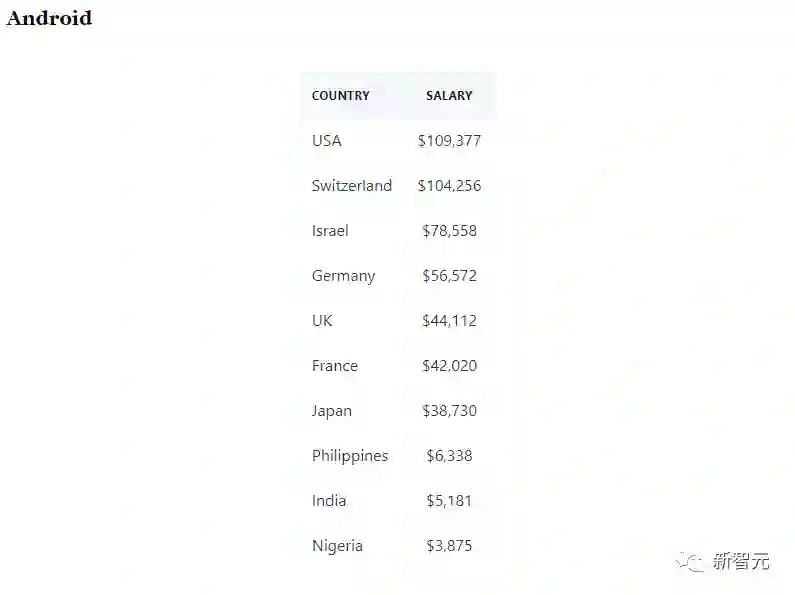Select the USA country cell

(326, 141)
